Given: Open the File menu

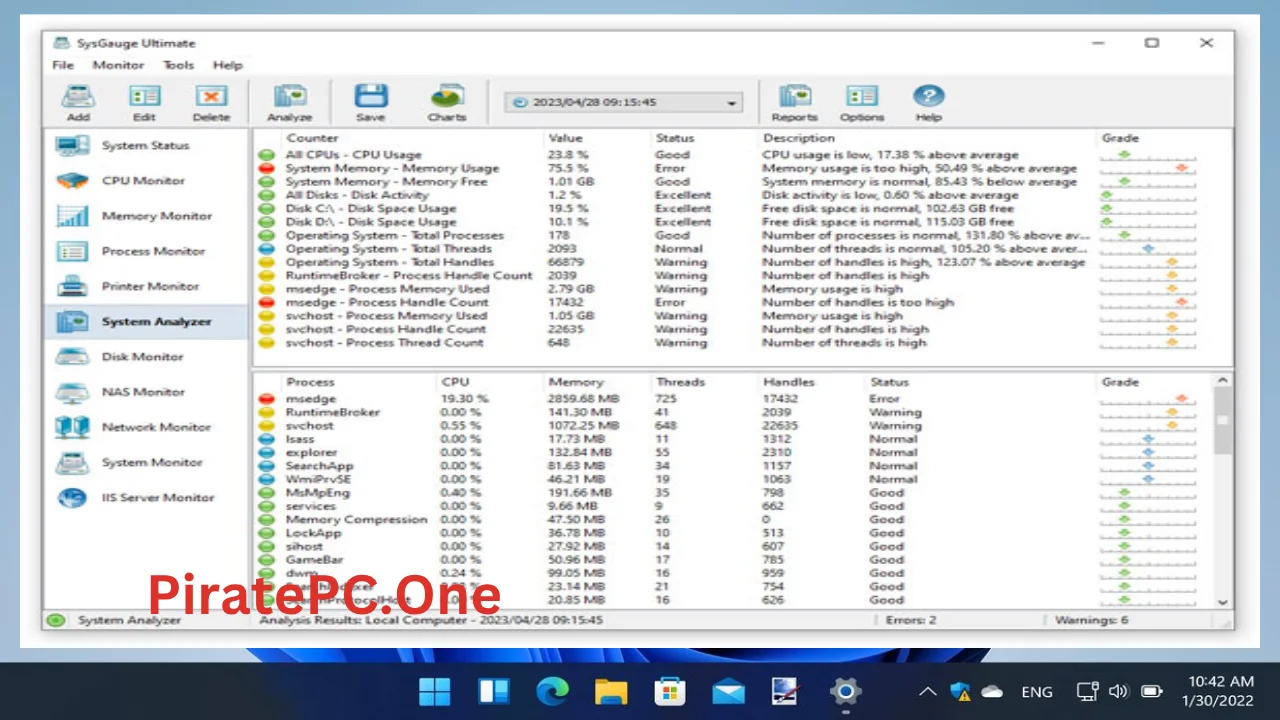Looking at the screenshot, I should tap(63, 65).
